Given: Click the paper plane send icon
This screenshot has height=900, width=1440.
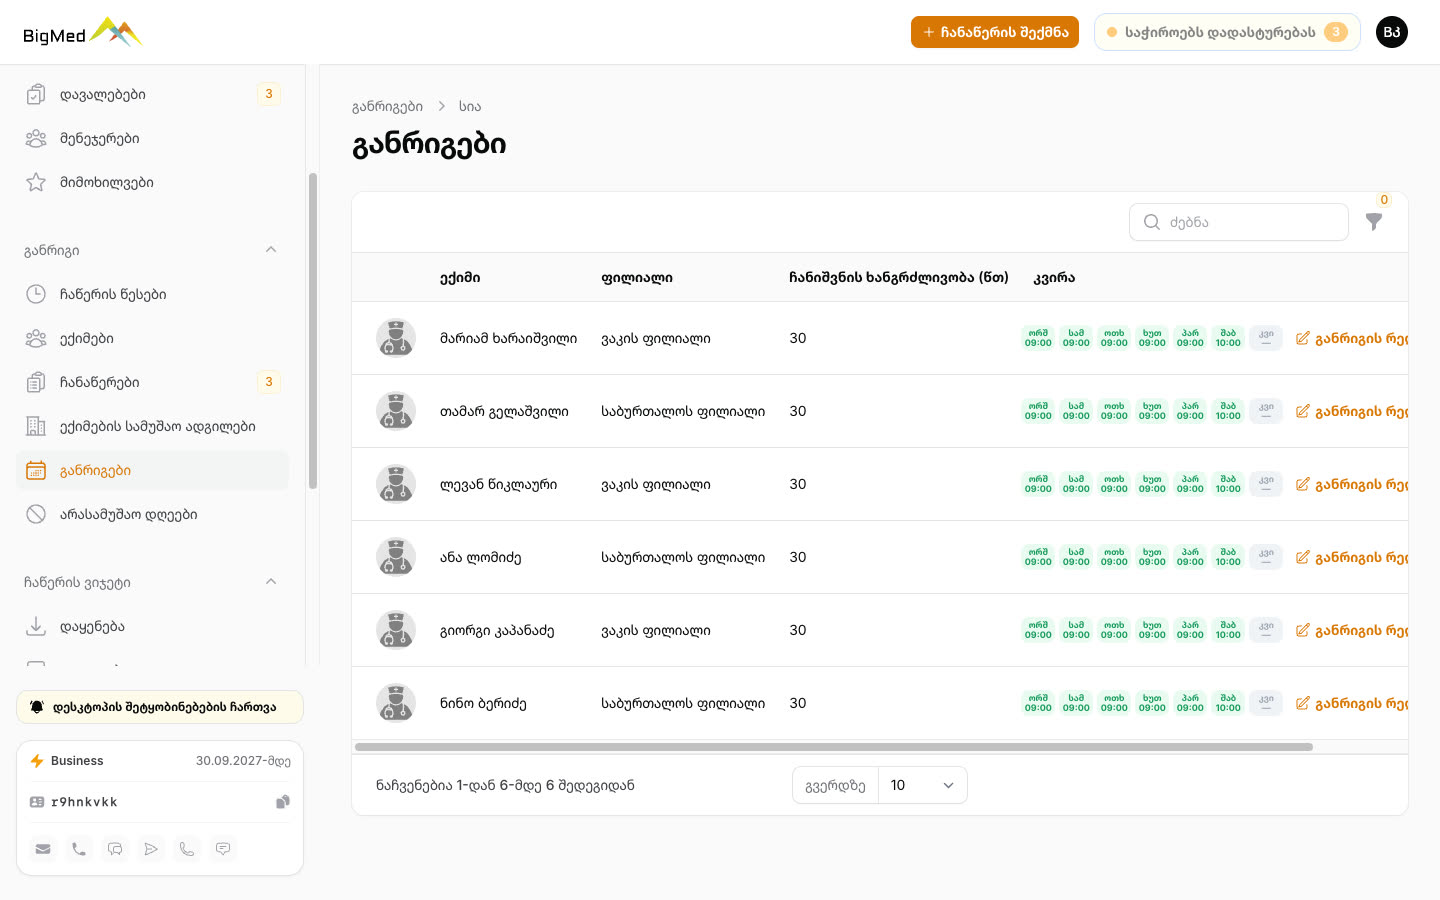Looking at the screenshot, I should click(x=151, y=849).
